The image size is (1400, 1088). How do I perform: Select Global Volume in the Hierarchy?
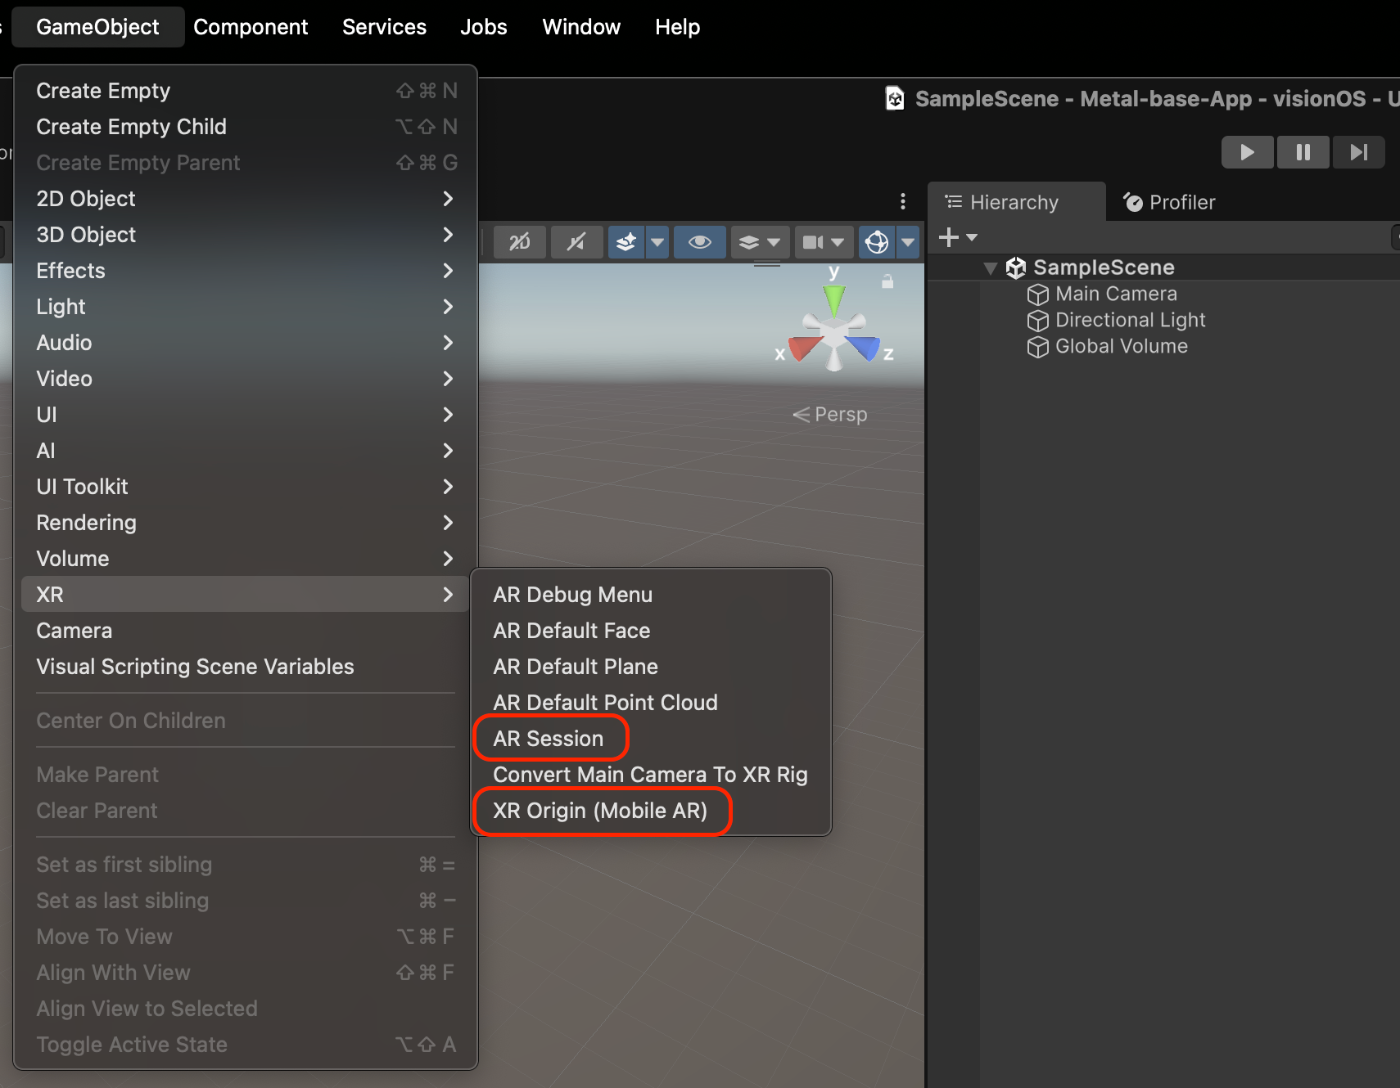point(1121,346)
